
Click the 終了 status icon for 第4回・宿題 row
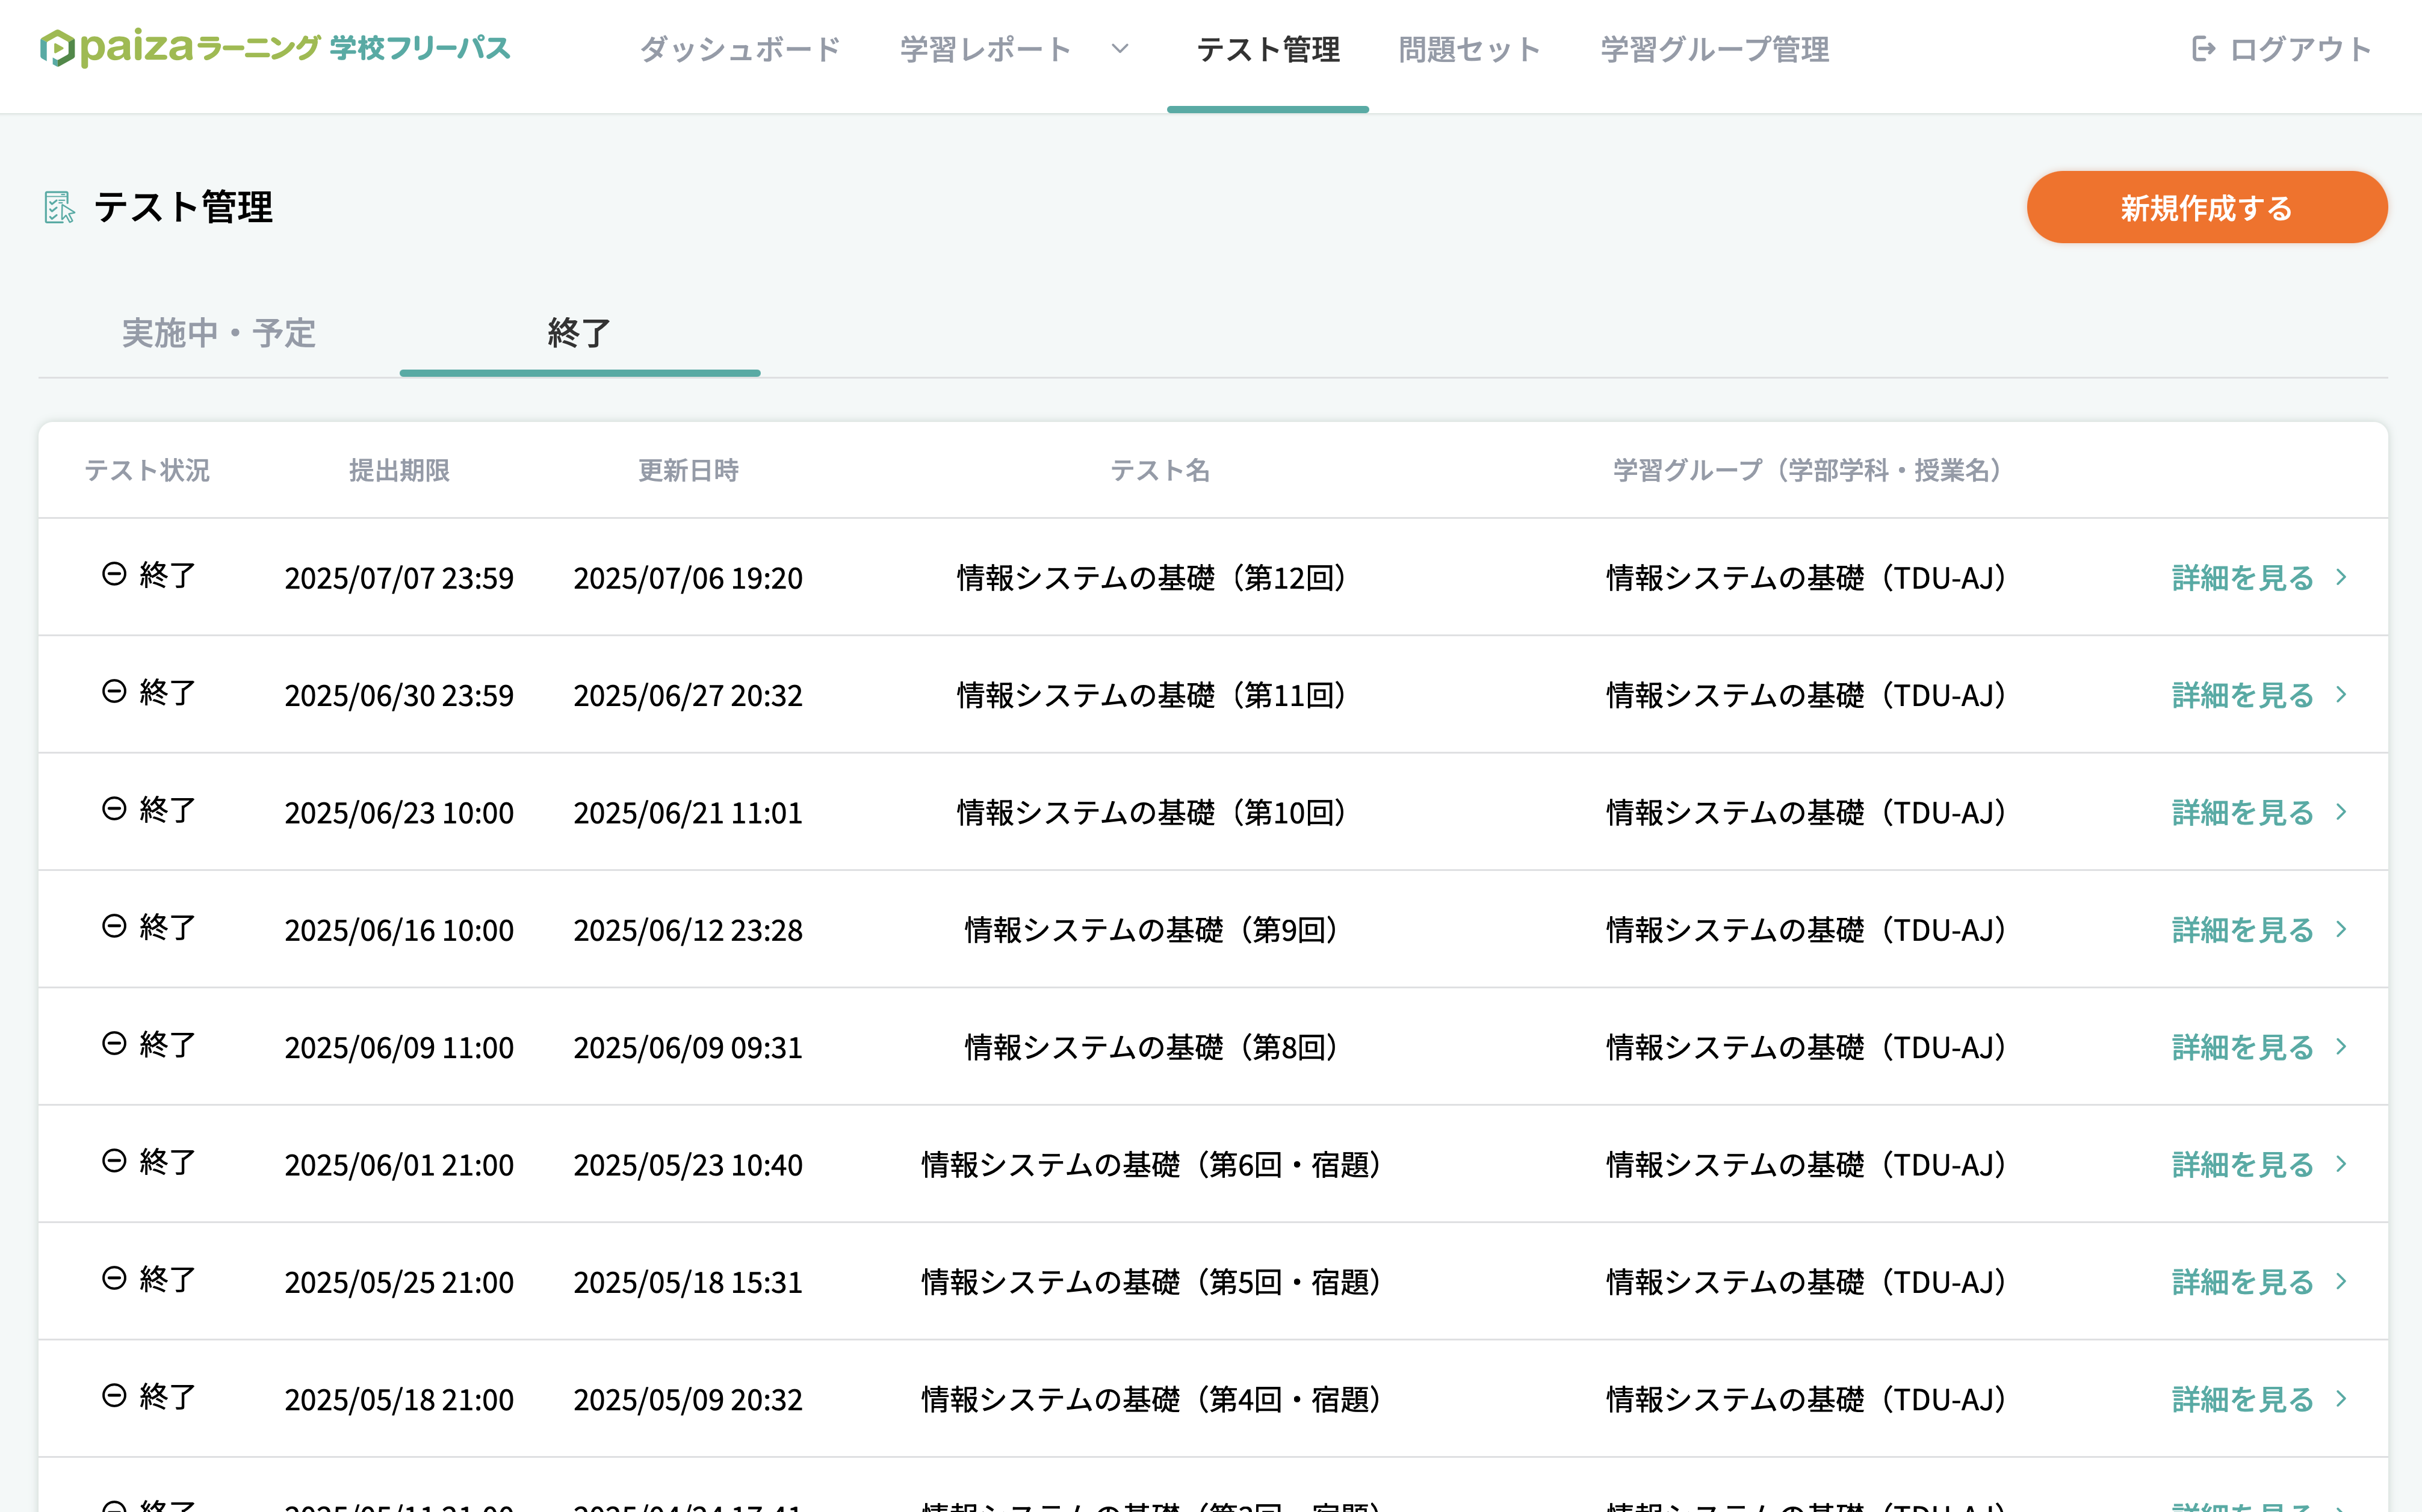tap(114, 1396)
